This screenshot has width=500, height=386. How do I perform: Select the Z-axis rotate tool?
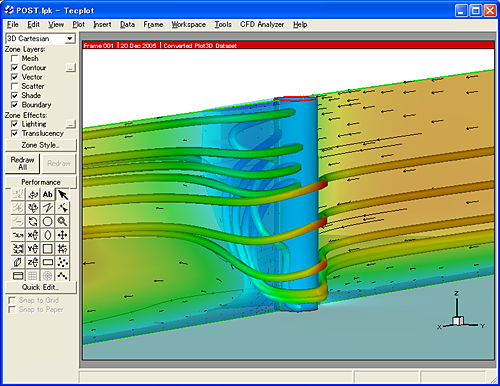pos(33,262)
